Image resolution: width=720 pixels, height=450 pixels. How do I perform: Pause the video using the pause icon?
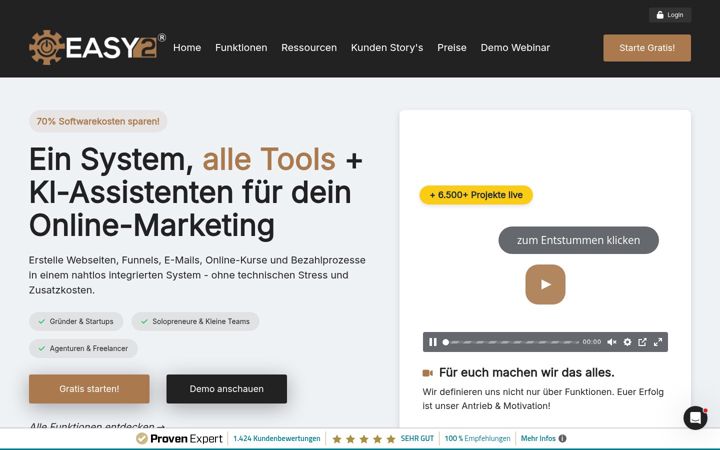point(433,342)
